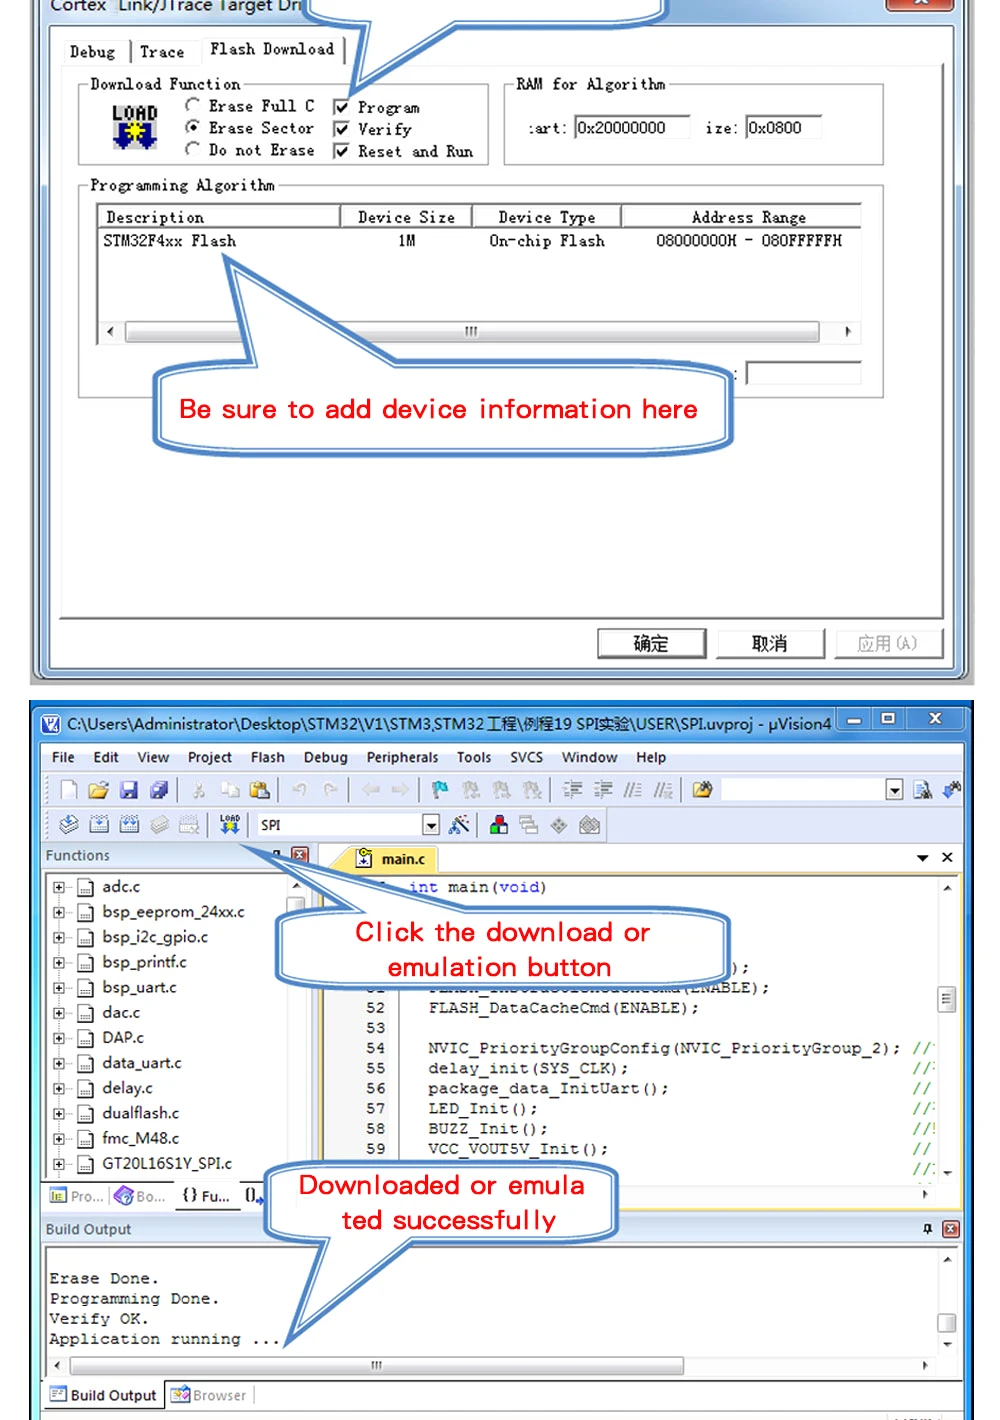The height and width of the screenshot is (1420, 1000).
Task: Click the LOAD icon in Download Function
Action: tap(135, 127)
